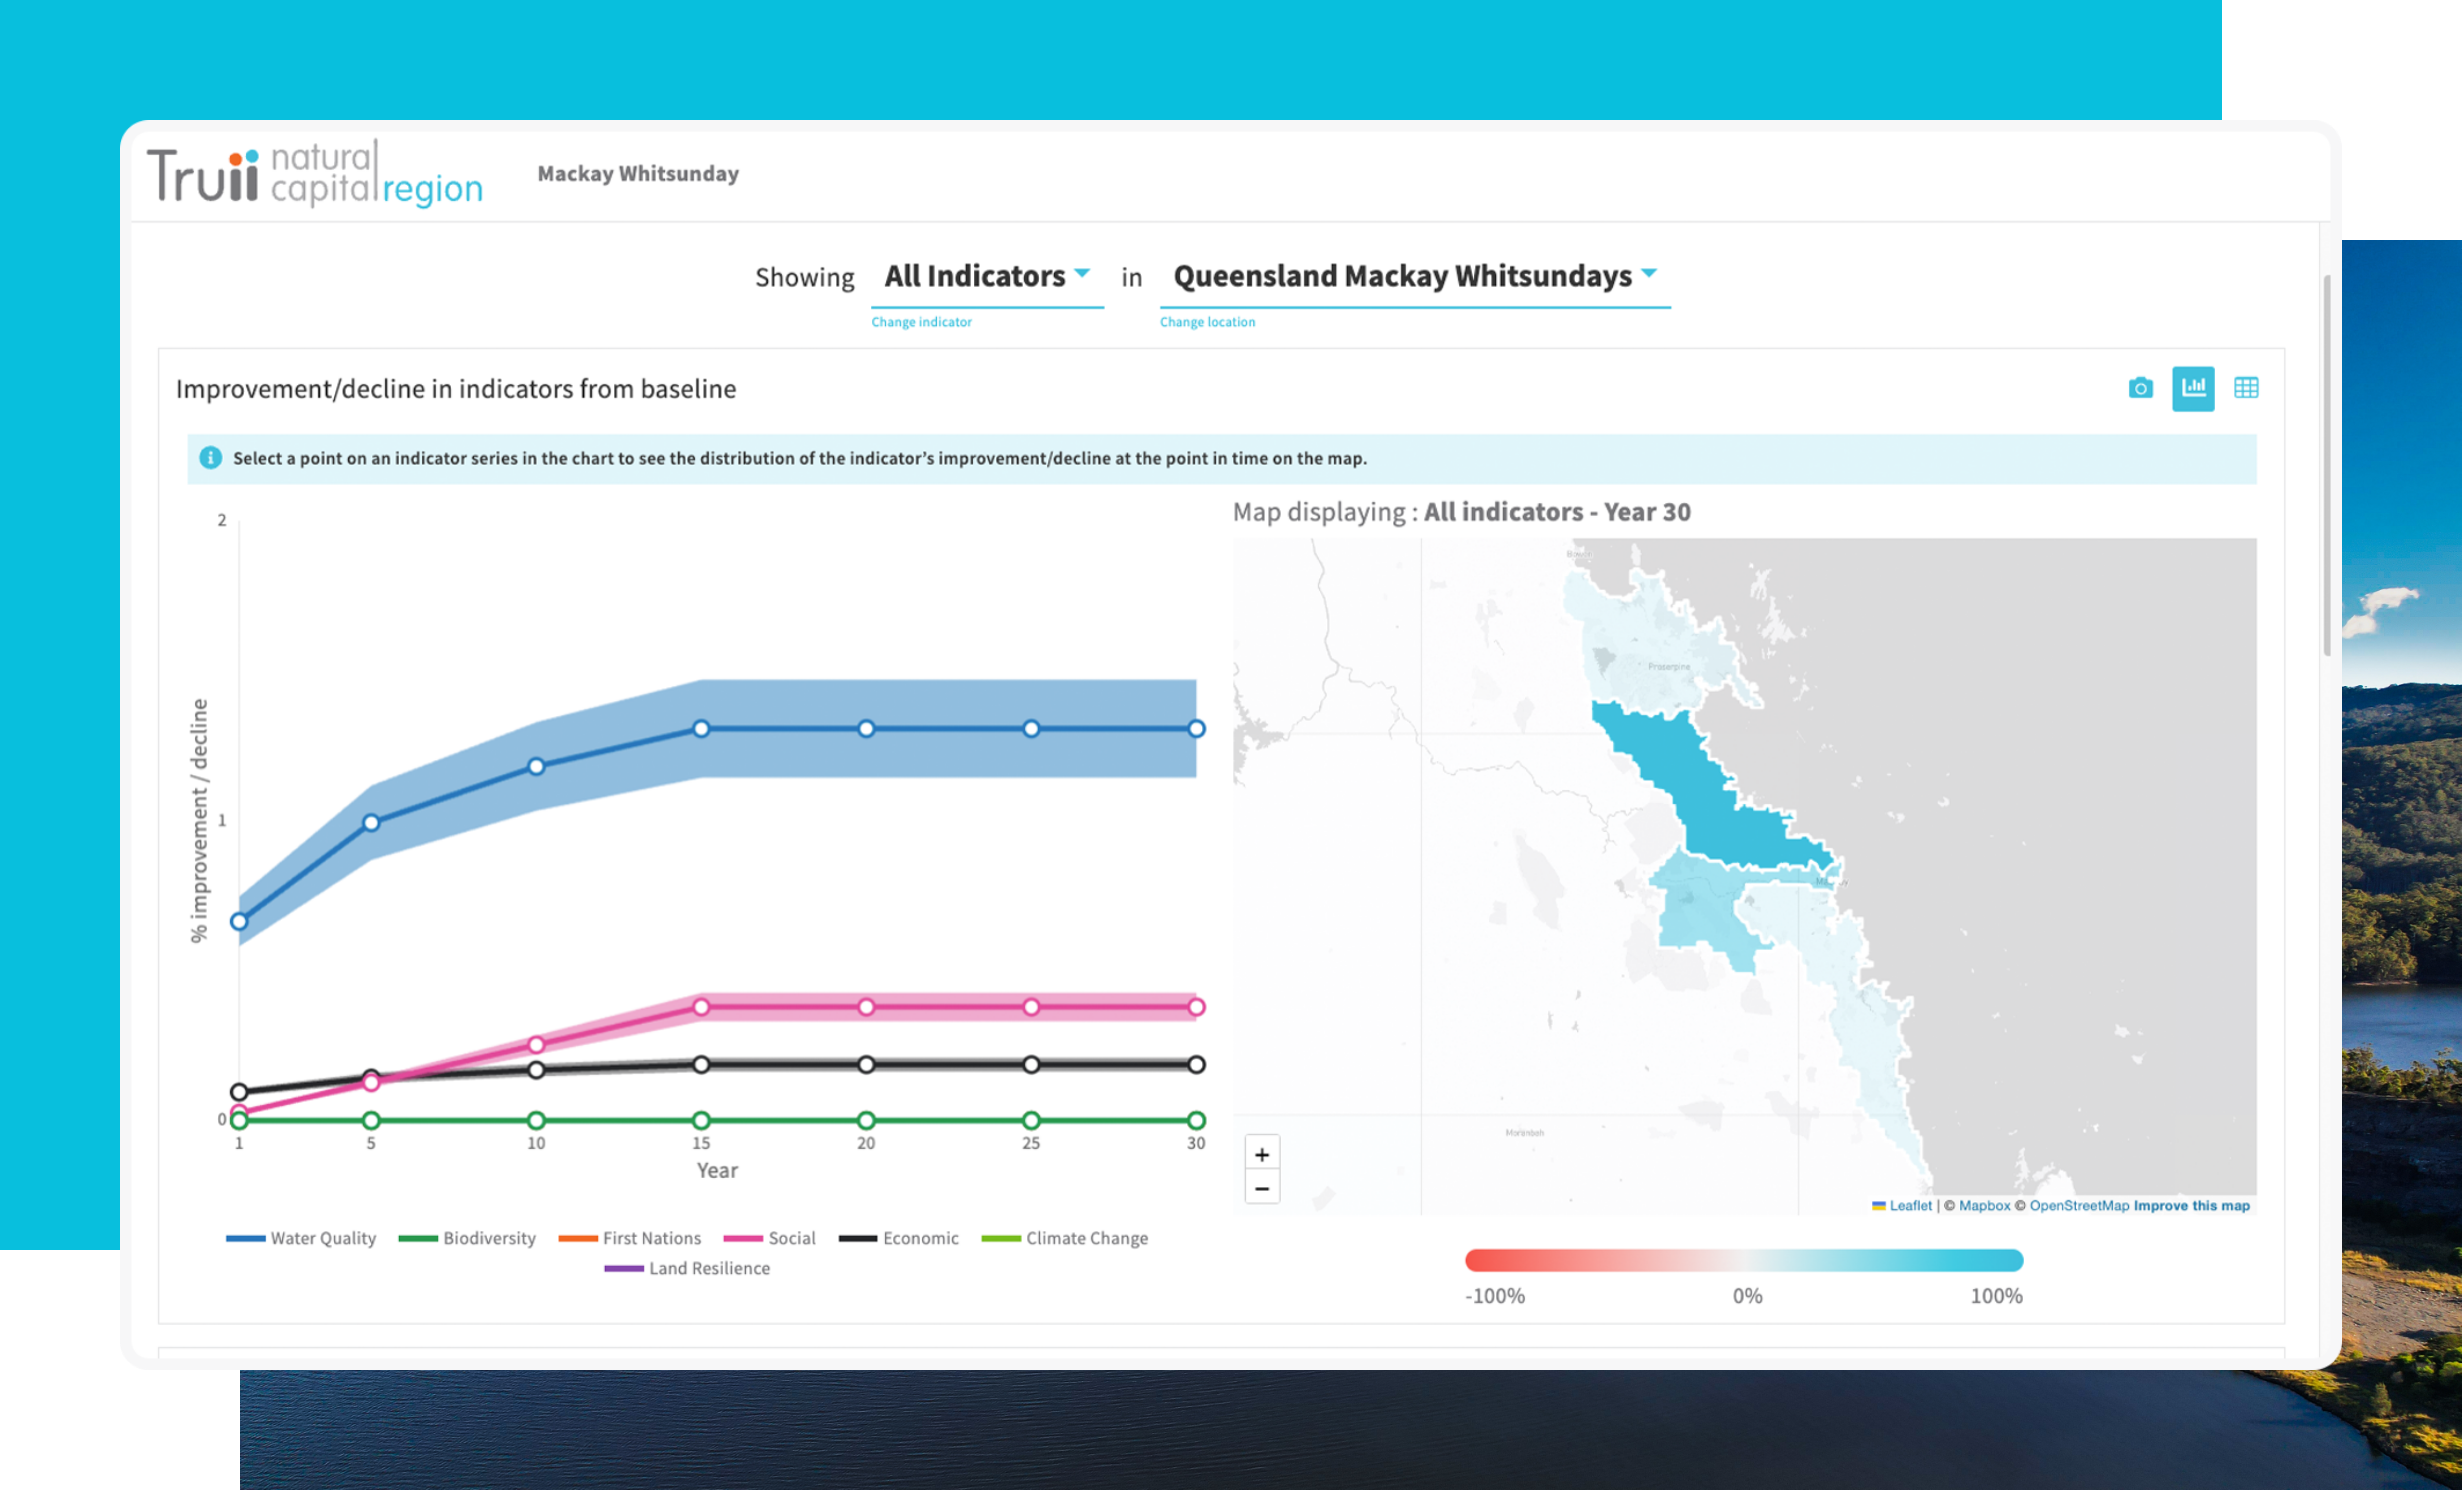Screen dimensions: 2462x1490
Task: Click the camera snapshot icon
Action: [x=2140, y=388]
